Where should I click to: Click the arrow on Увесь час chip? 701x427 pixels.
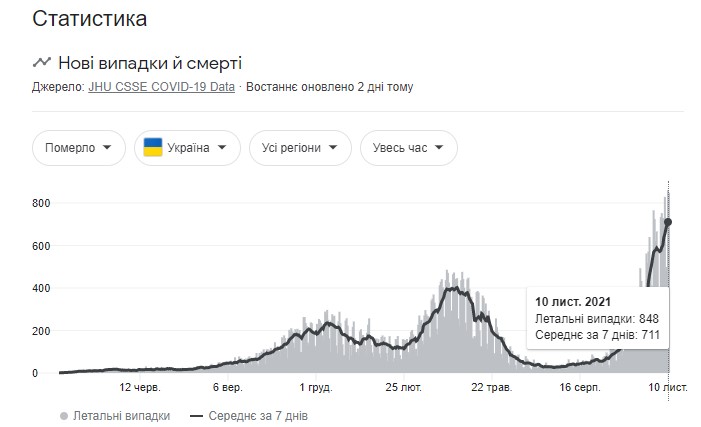pos(439,148)
